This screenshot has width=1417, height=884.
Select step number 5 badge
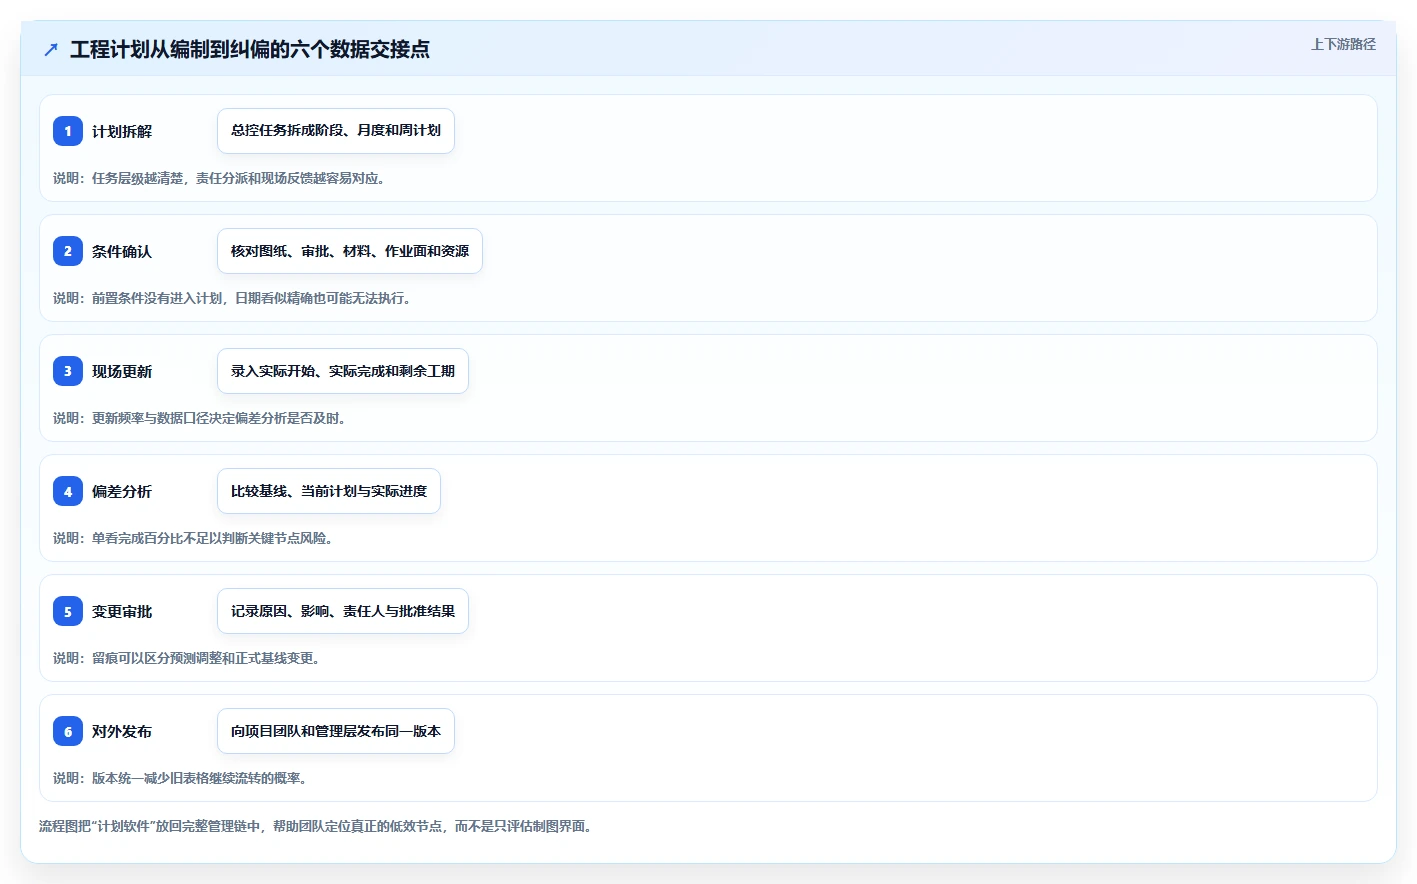[x=68, y=611]
